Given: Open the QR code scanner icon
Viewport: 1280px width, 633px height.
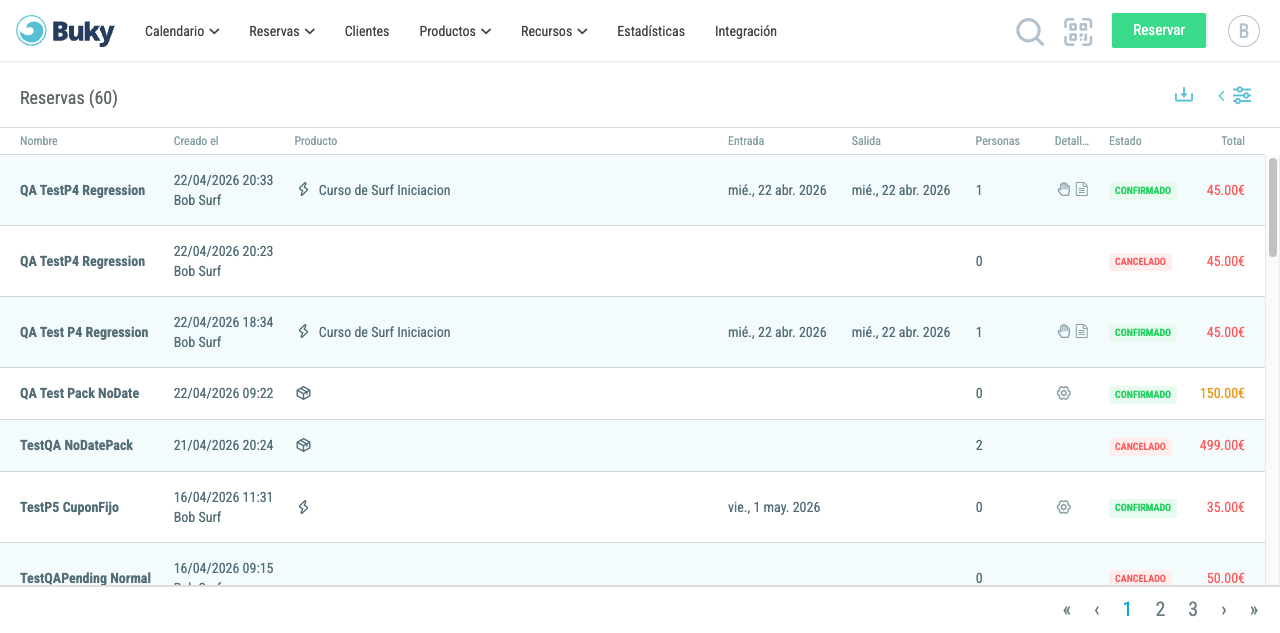Looking at the screenshot, I should pos(1078,32).
